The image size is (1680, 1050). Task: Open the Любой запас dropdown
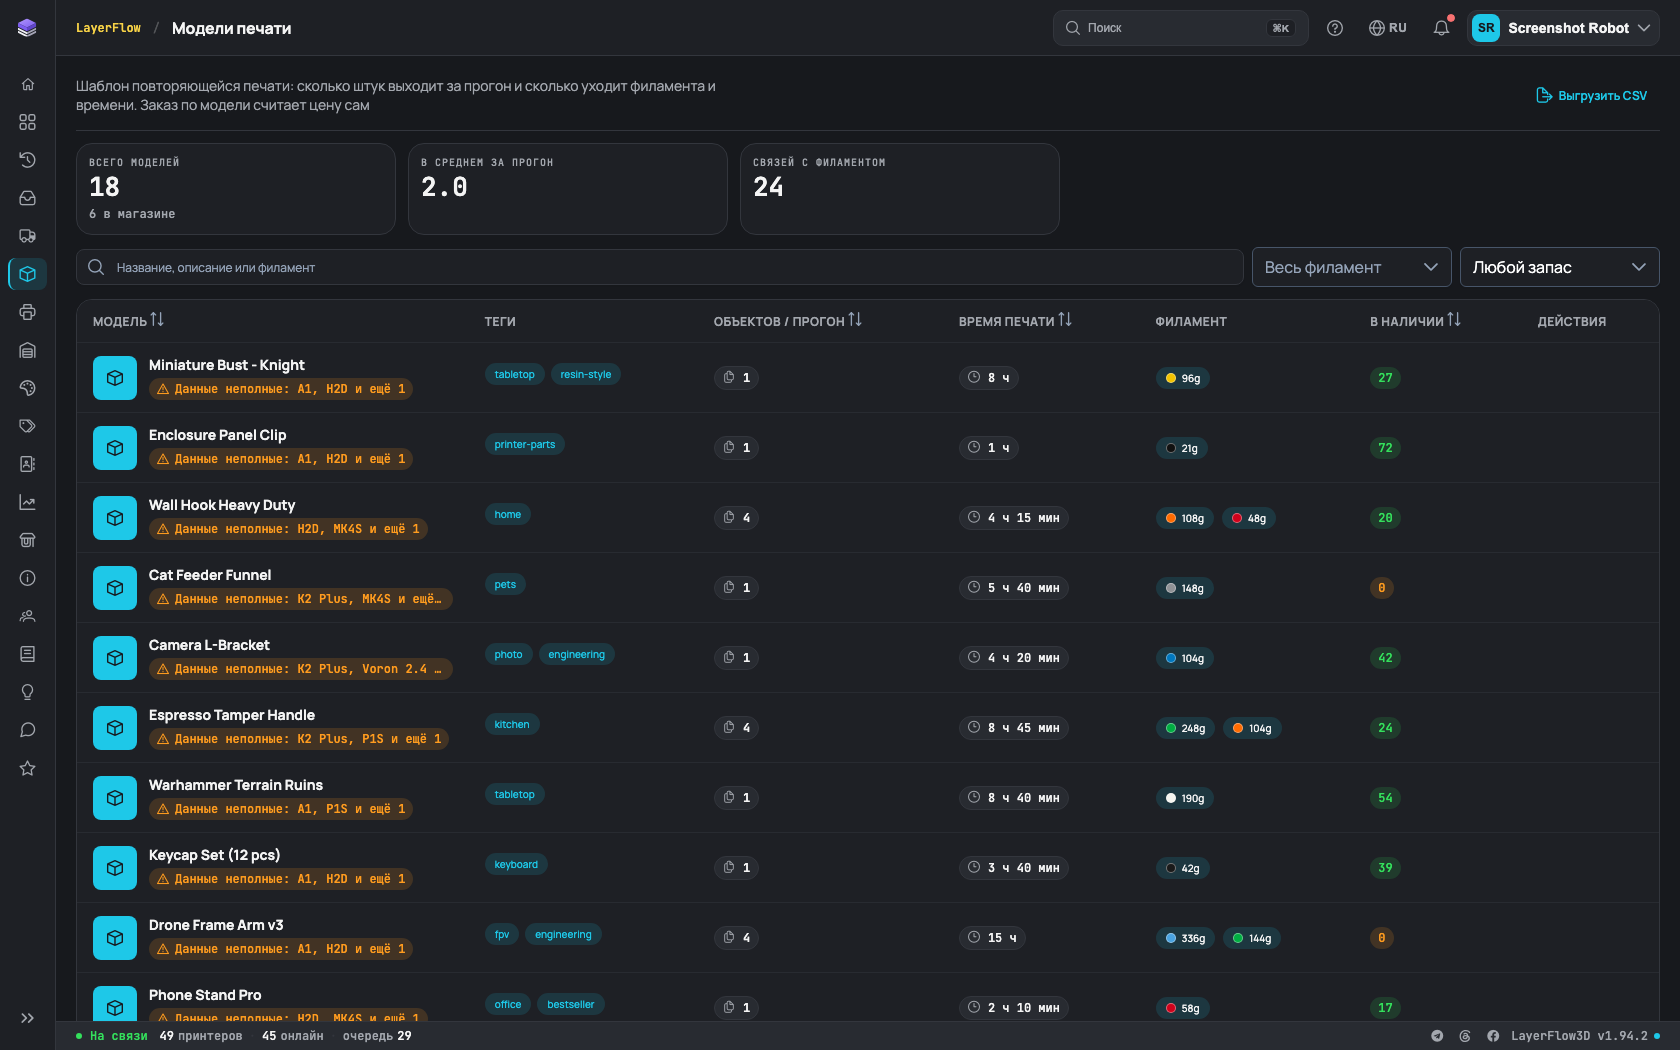(x=1560, y=267)
